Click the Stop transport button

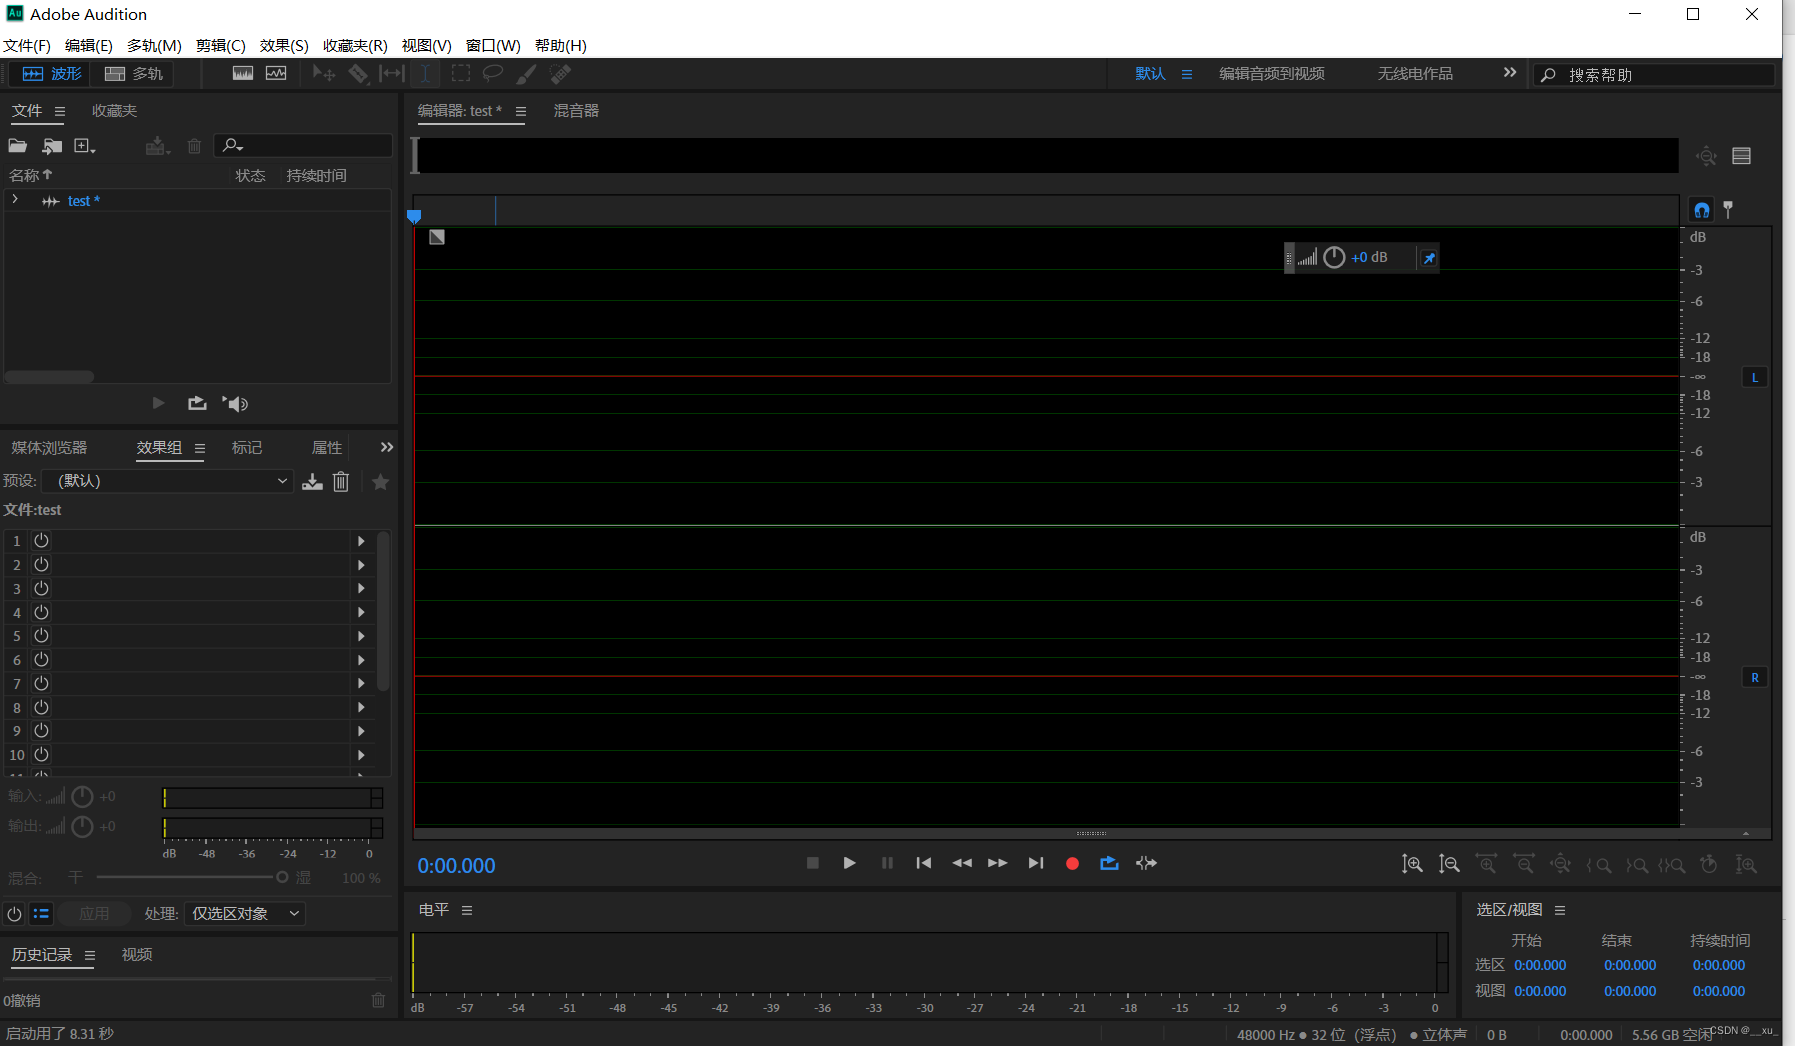click(x=813, y=863)
